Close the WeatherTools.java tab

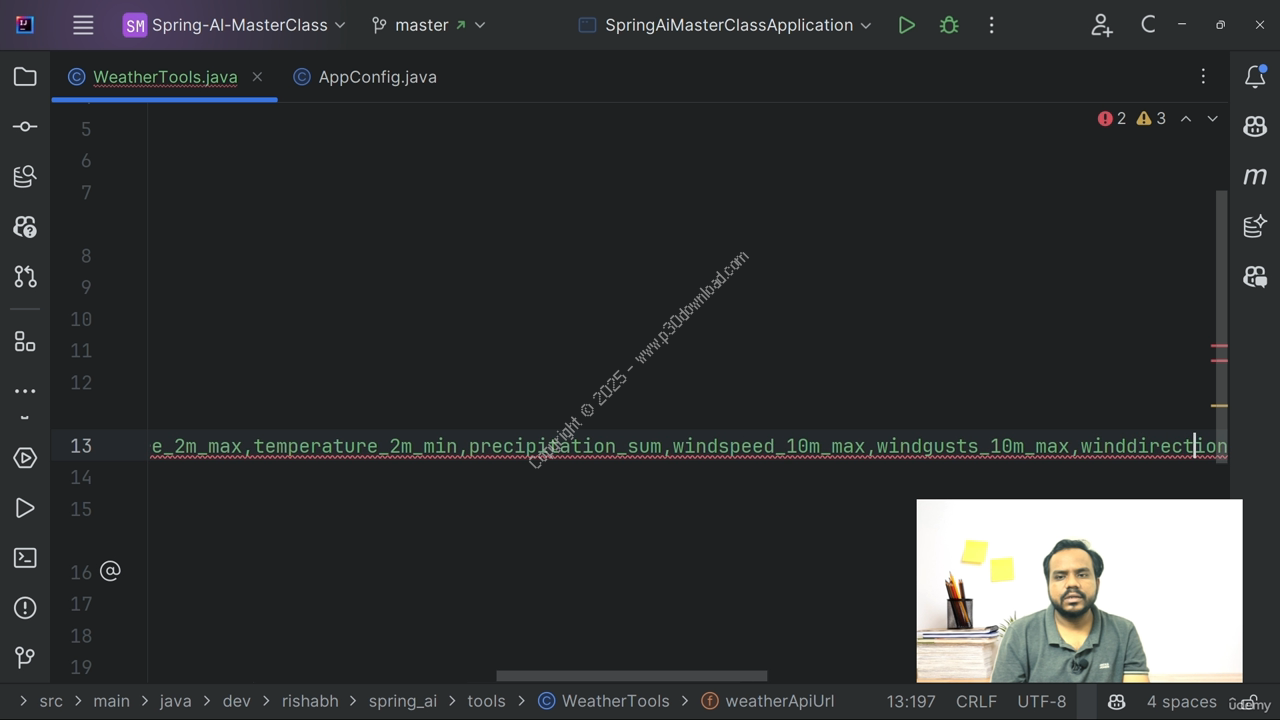257,77
